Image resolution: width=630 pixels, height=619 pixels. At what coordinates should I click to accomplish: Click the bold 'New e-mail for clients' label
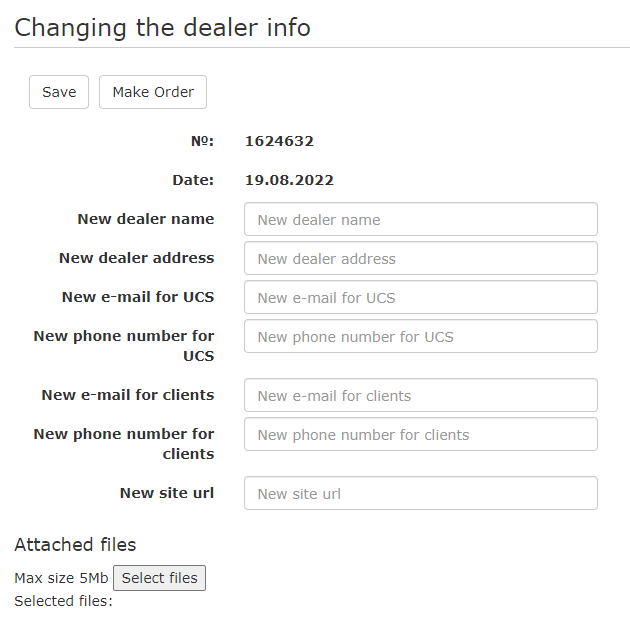pos(128,395)
